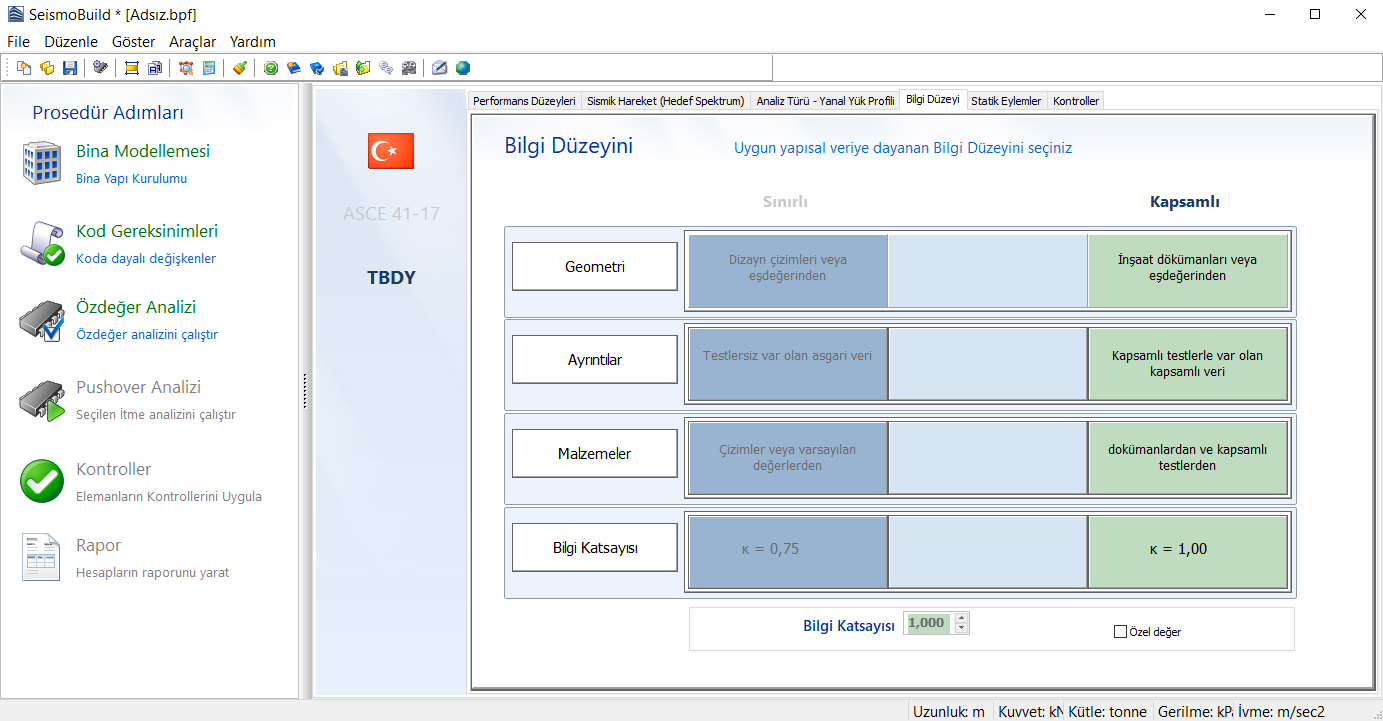Open a file with the folder toolbar icon
The height and width of the screenshot is (721, 1383).
point(47,68)
